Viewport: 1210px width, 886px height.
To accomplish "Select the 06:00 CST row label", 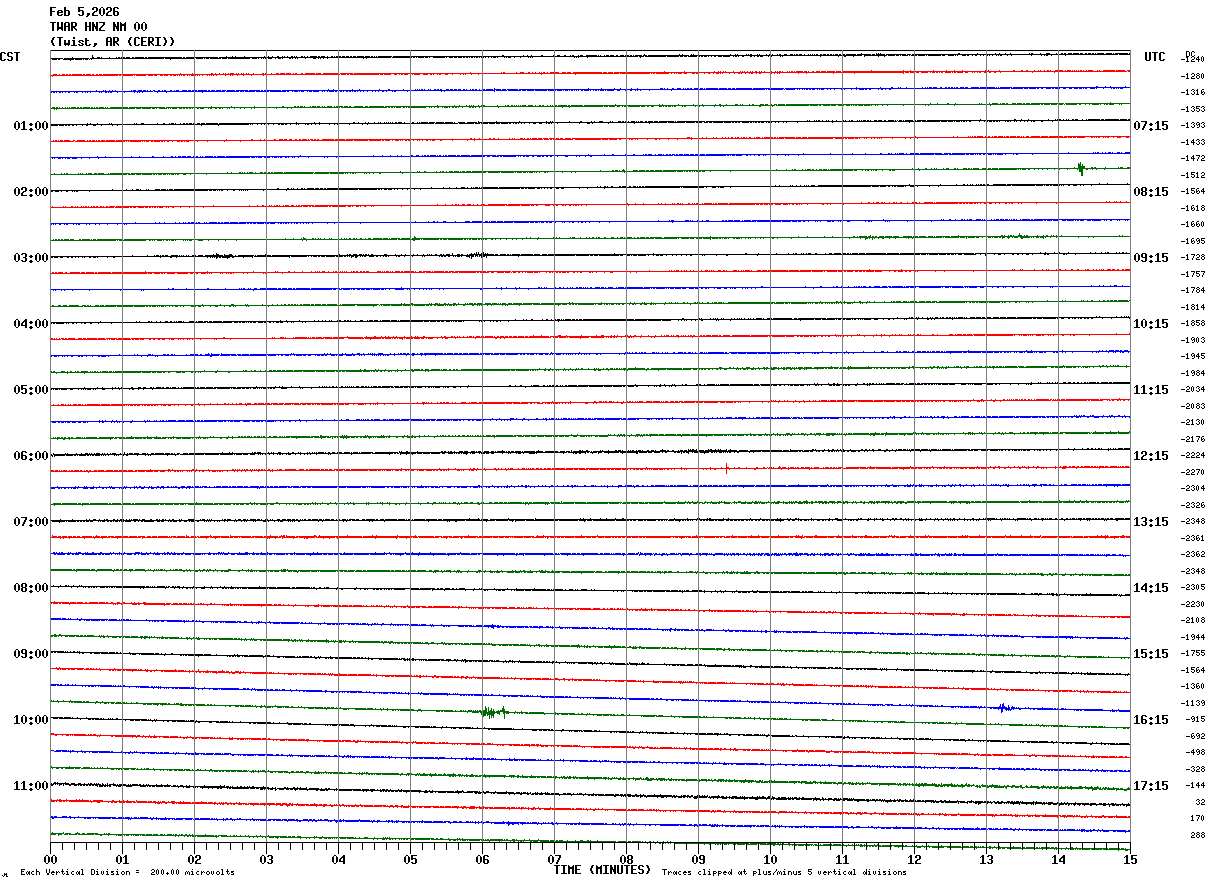I will pyautogui.click(x=31, y=456).
